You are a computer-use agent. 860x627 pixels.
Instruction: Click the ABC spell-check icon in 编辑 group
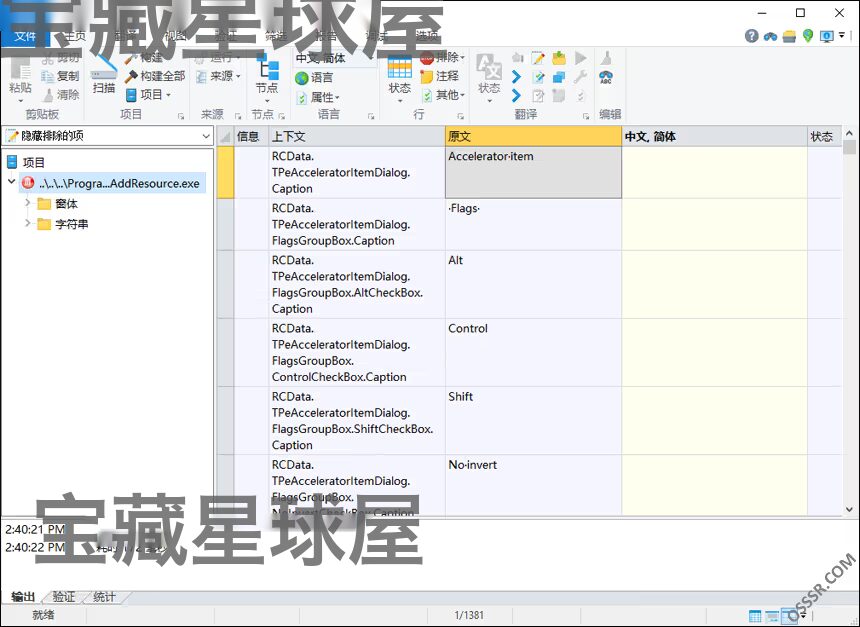(x=606, y=77)
